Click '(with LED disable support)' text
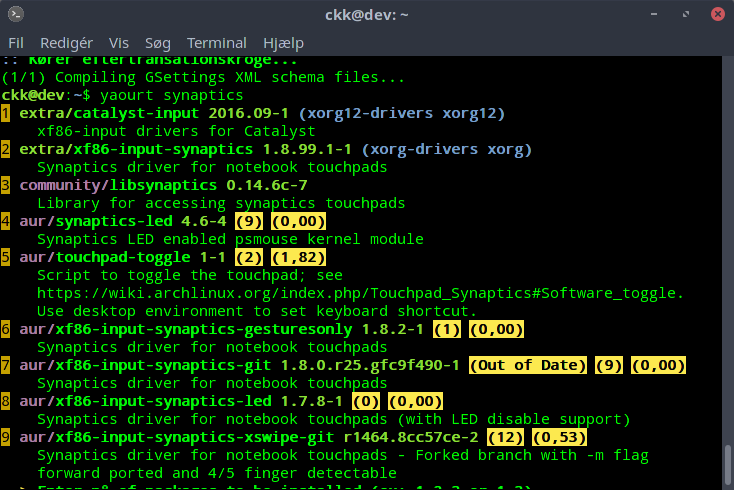The image size is (734, 490). [x=514, y=419]
